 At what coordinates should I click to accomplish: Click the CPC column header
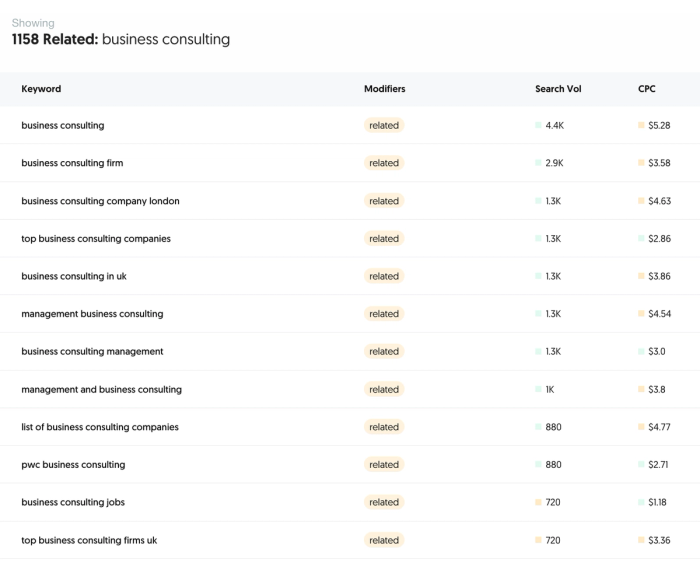pyautogui.click(x=646, y=89)
